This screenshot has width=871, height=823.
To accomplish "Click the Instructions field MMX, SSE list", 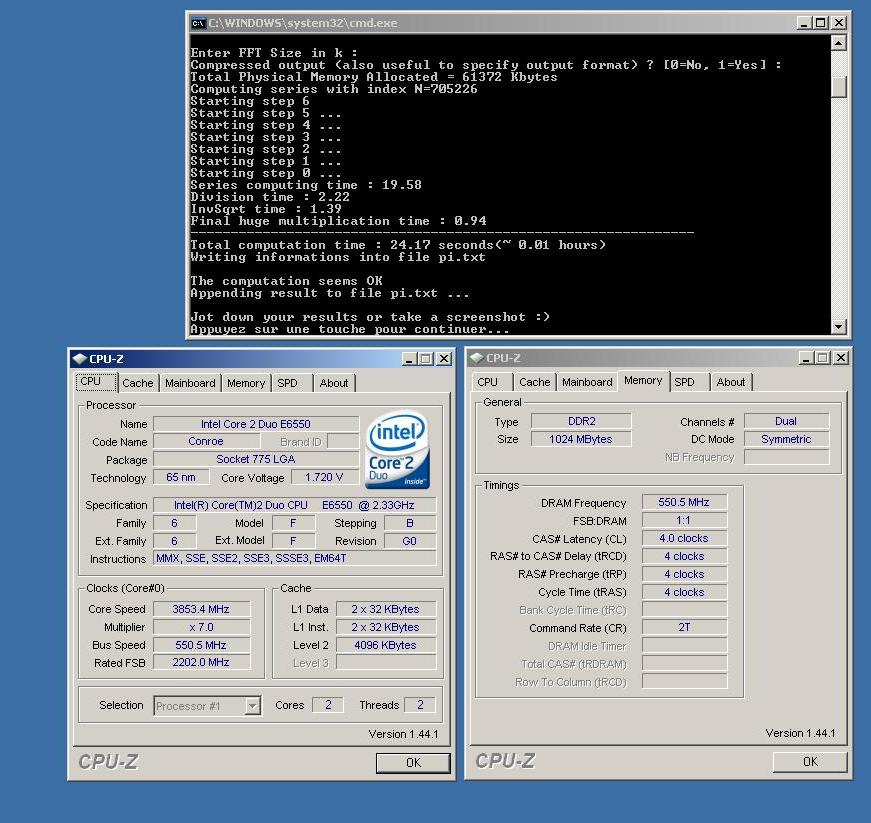I will pyautogui.click(x=294, y=558).
